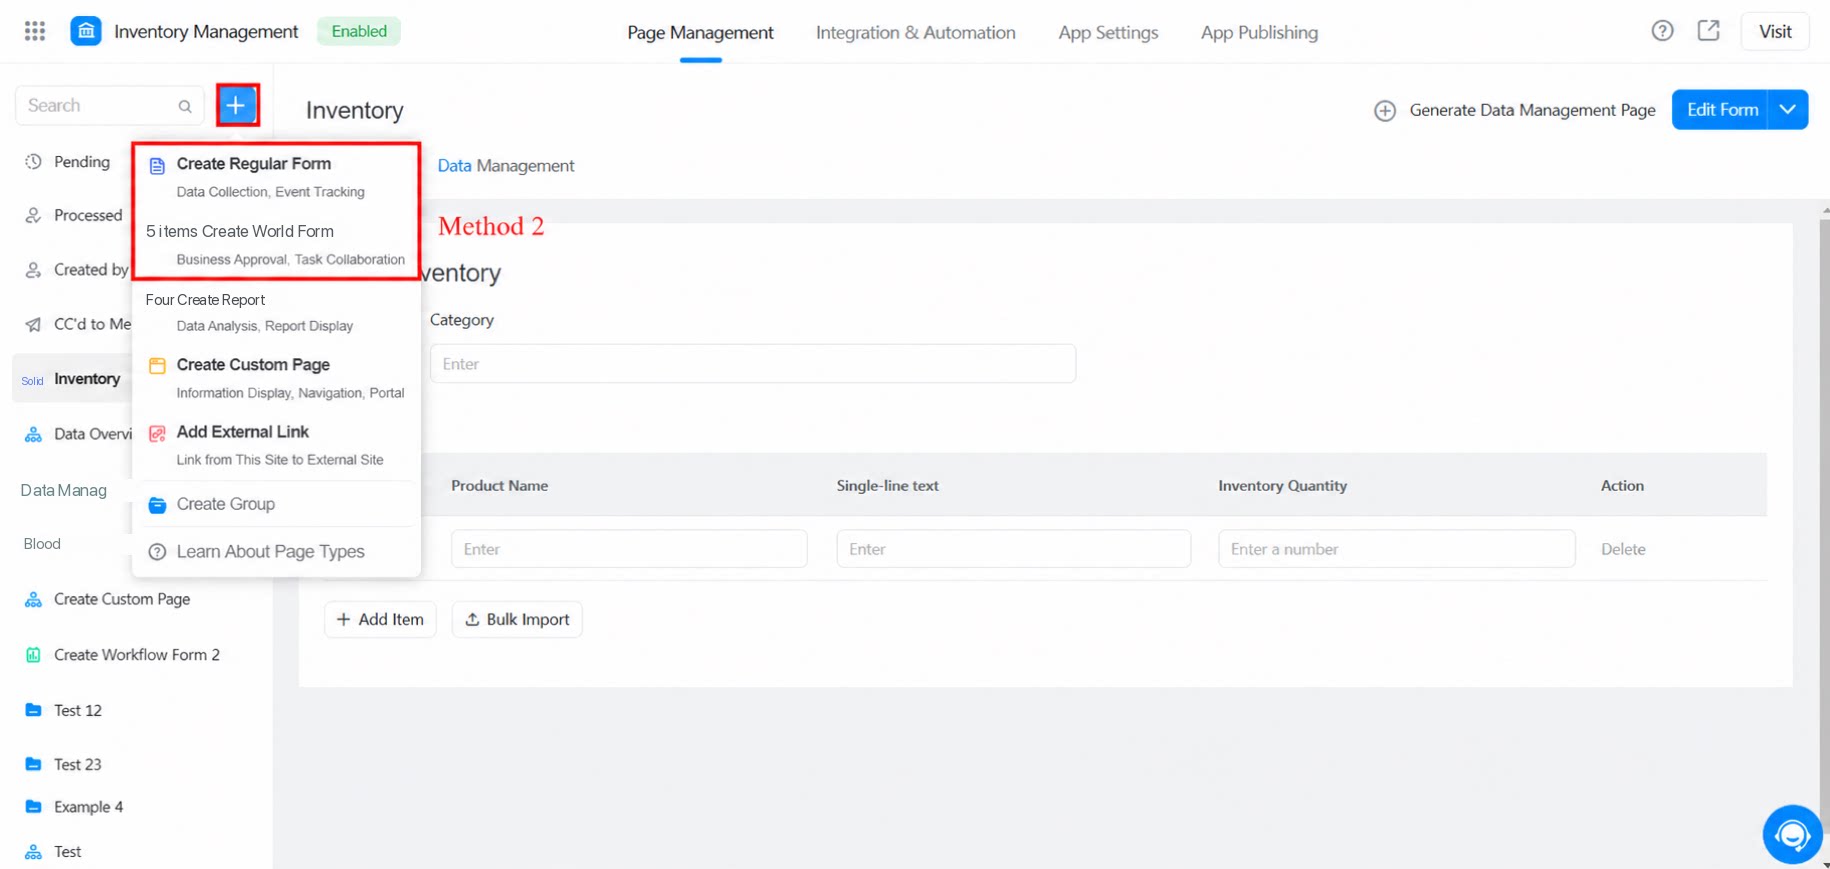This screenshot has height=869, width=1830.
Task: Click the open-in-new-window icon
Action: point(1709,31)
